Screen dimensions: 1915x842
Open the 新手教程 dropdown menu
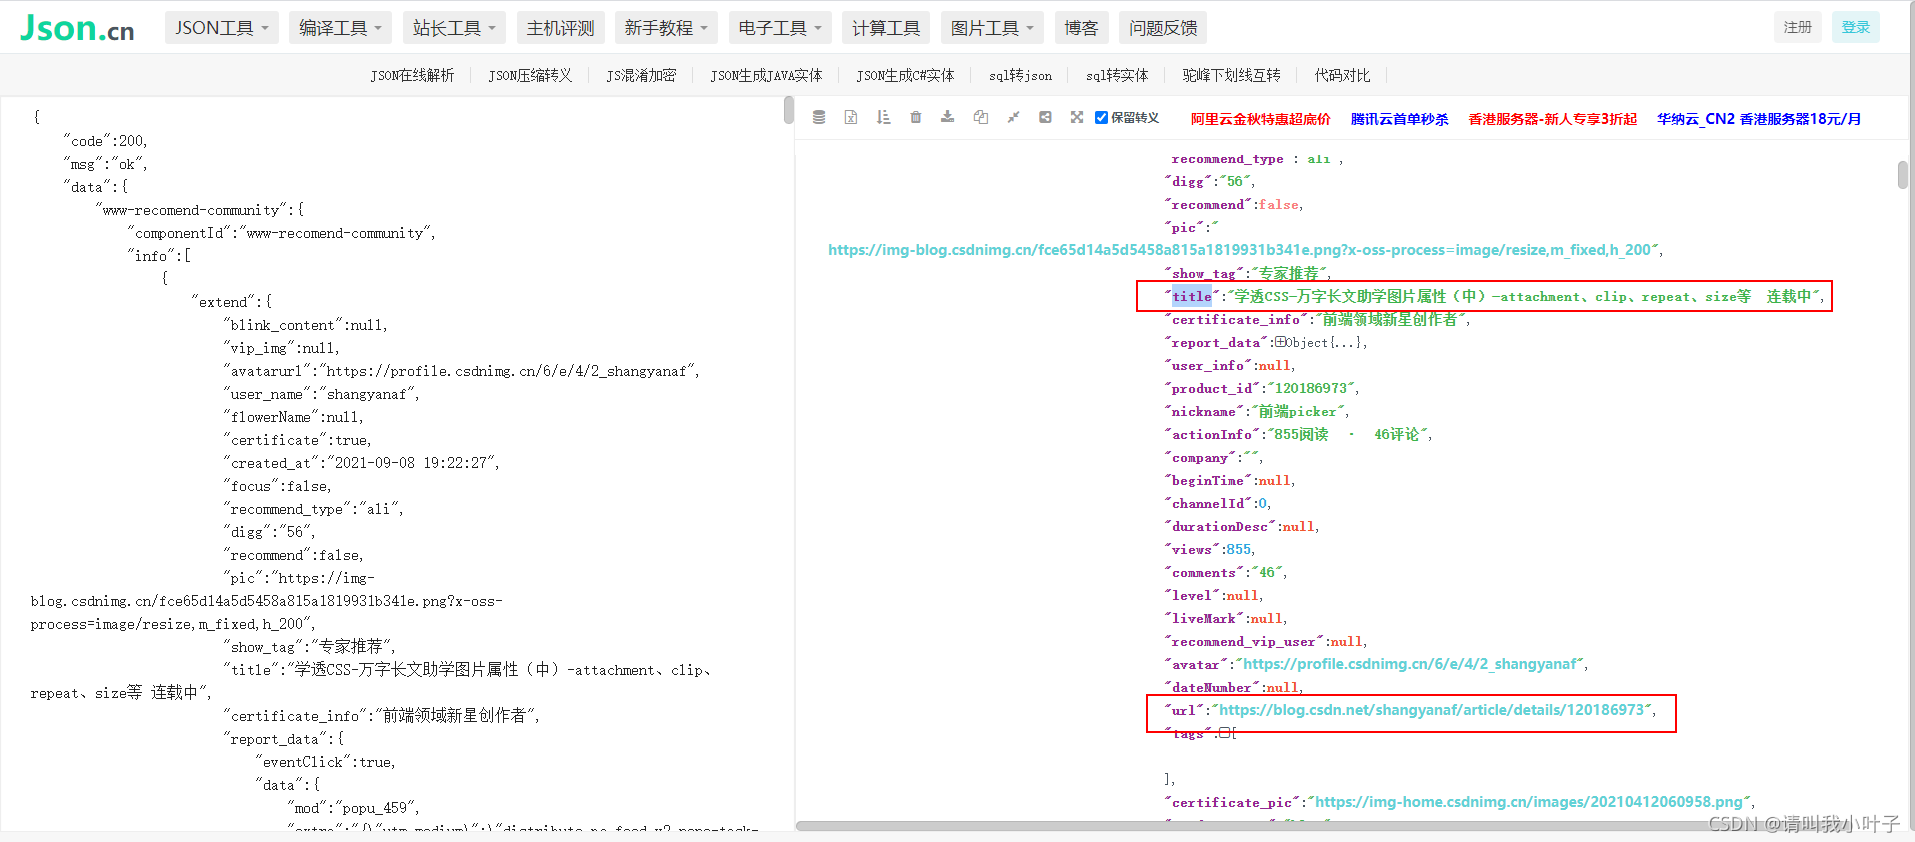(666, 28)
